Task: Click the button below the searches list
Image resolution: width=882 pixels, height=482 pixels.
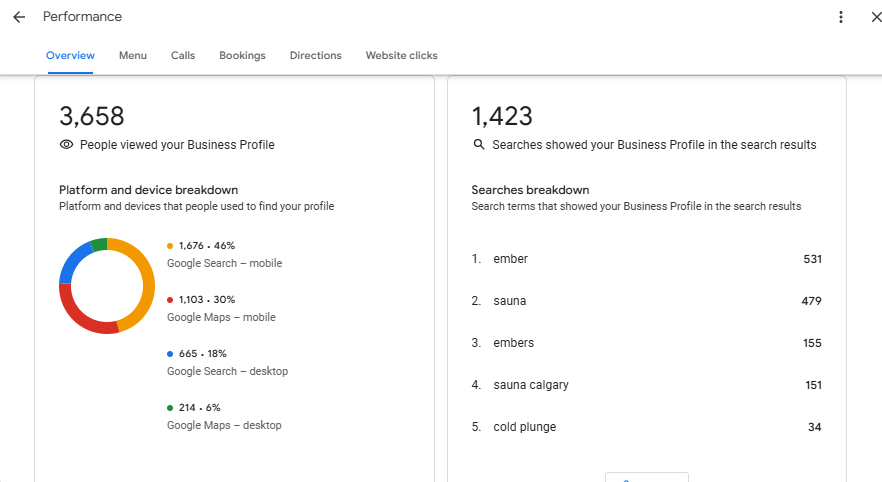Action: [646, 477]
